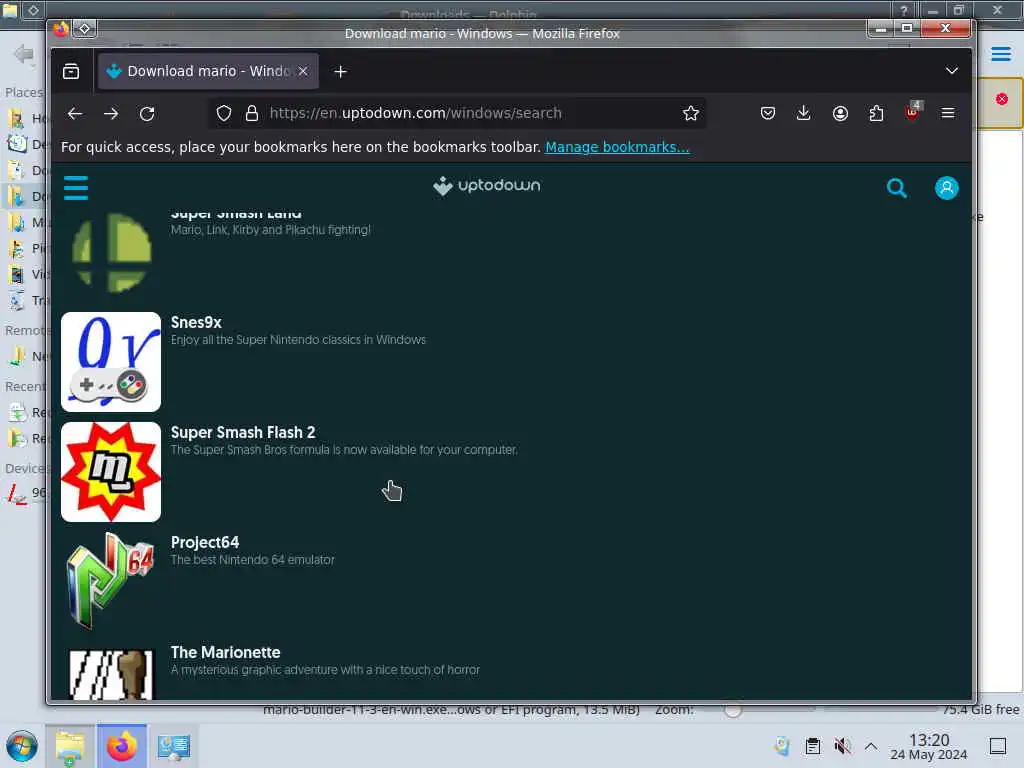The height and width of the screenshot is (768, 1024).
Task: Open the Save to Pocket icon
Action: tap(768, 114)
